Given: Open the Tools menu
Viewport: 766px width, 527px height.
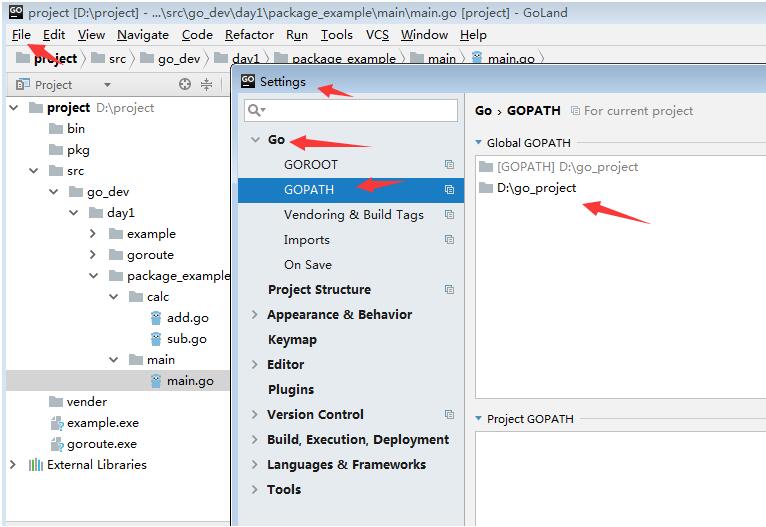Looking at the screenshot, I should tap(337, 35).
